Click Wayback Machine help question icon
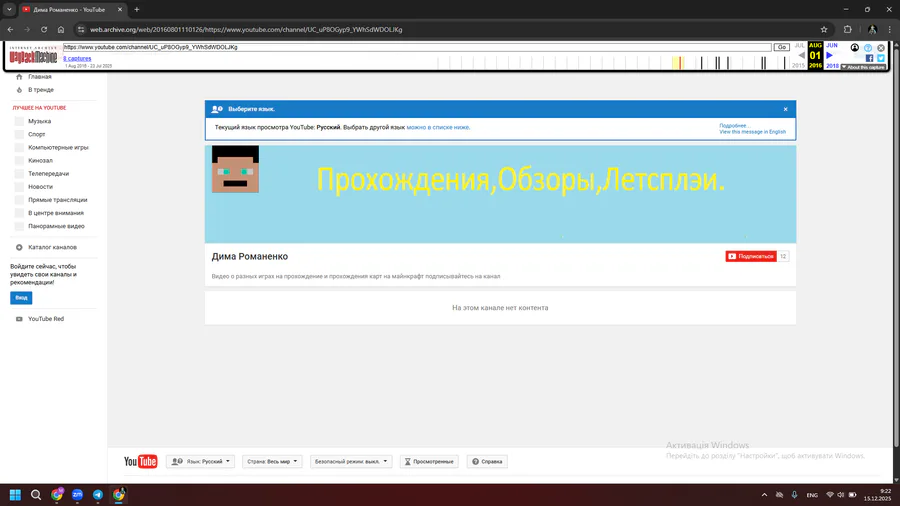 pos(868,48)
